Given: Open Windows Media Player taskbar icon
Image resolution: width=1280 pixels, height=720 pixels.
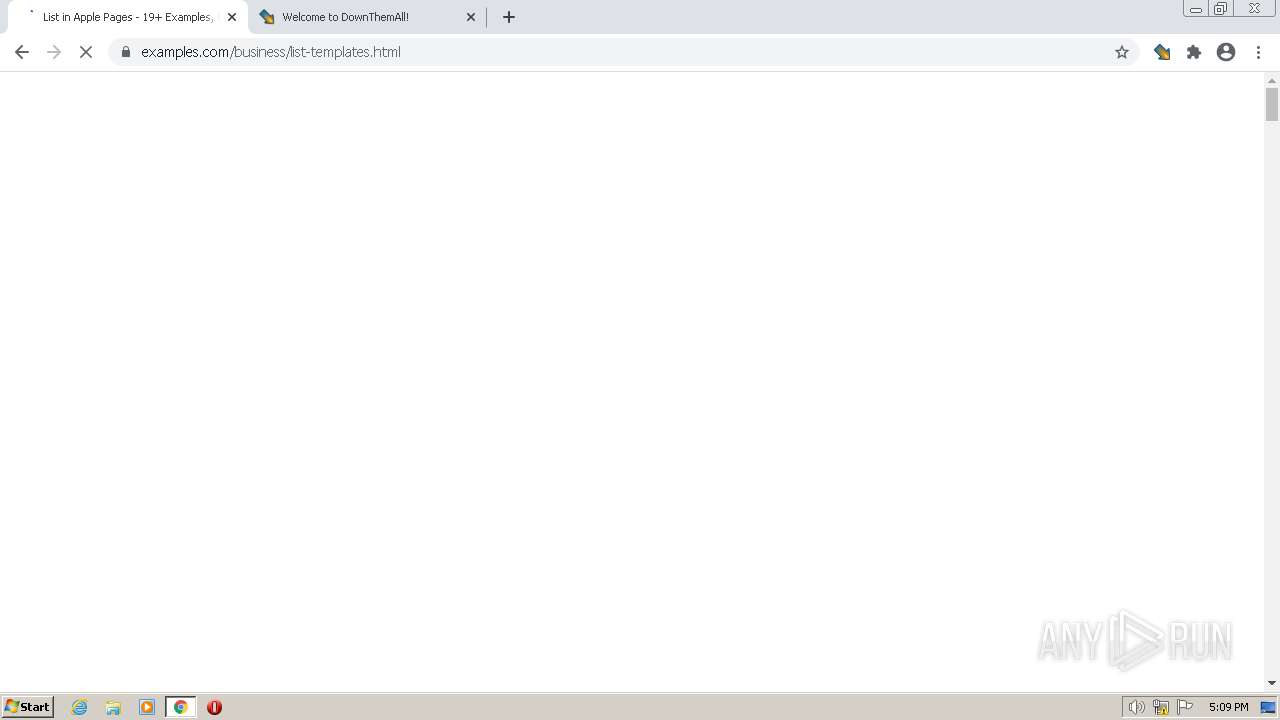Looking at the screenshot, I should tap(147, 707).
